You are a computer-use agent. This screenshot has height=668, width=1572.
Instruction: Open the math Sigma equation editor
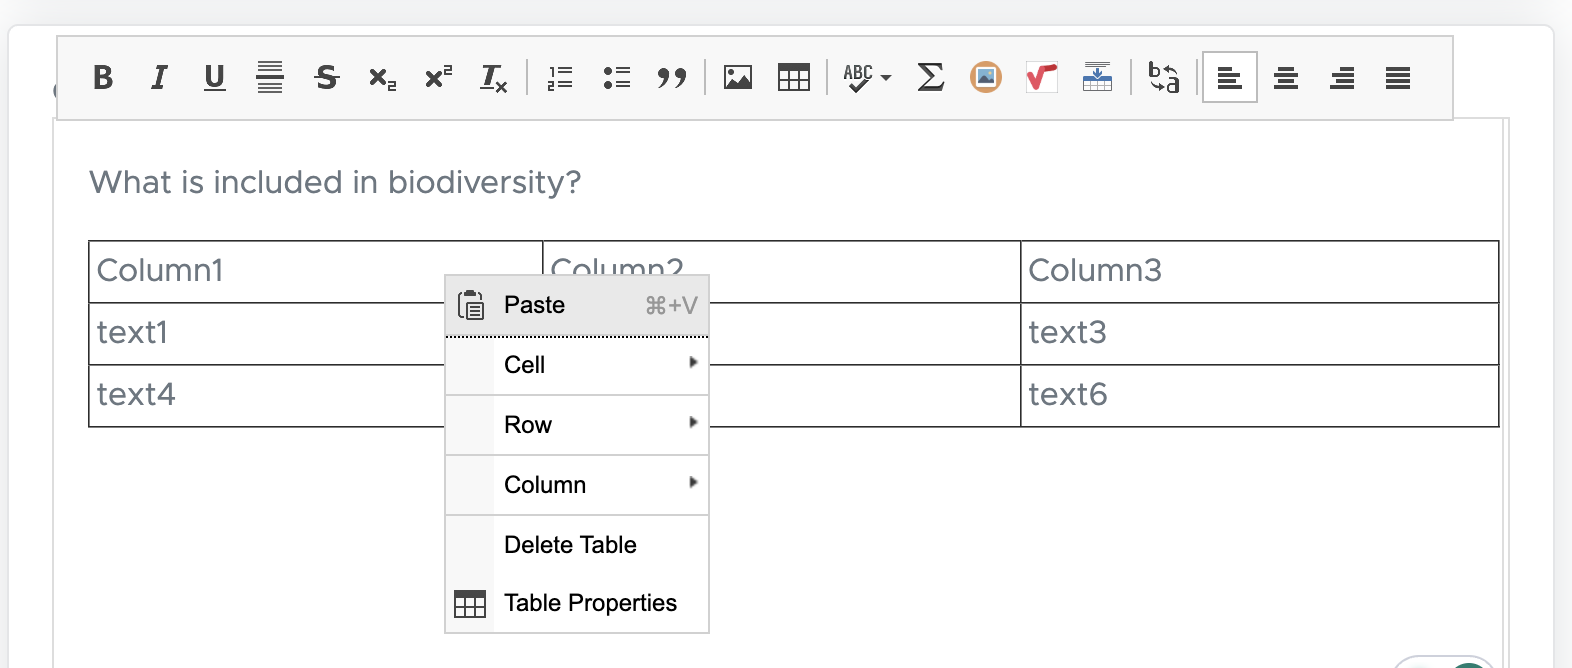[x=930, y=77]
